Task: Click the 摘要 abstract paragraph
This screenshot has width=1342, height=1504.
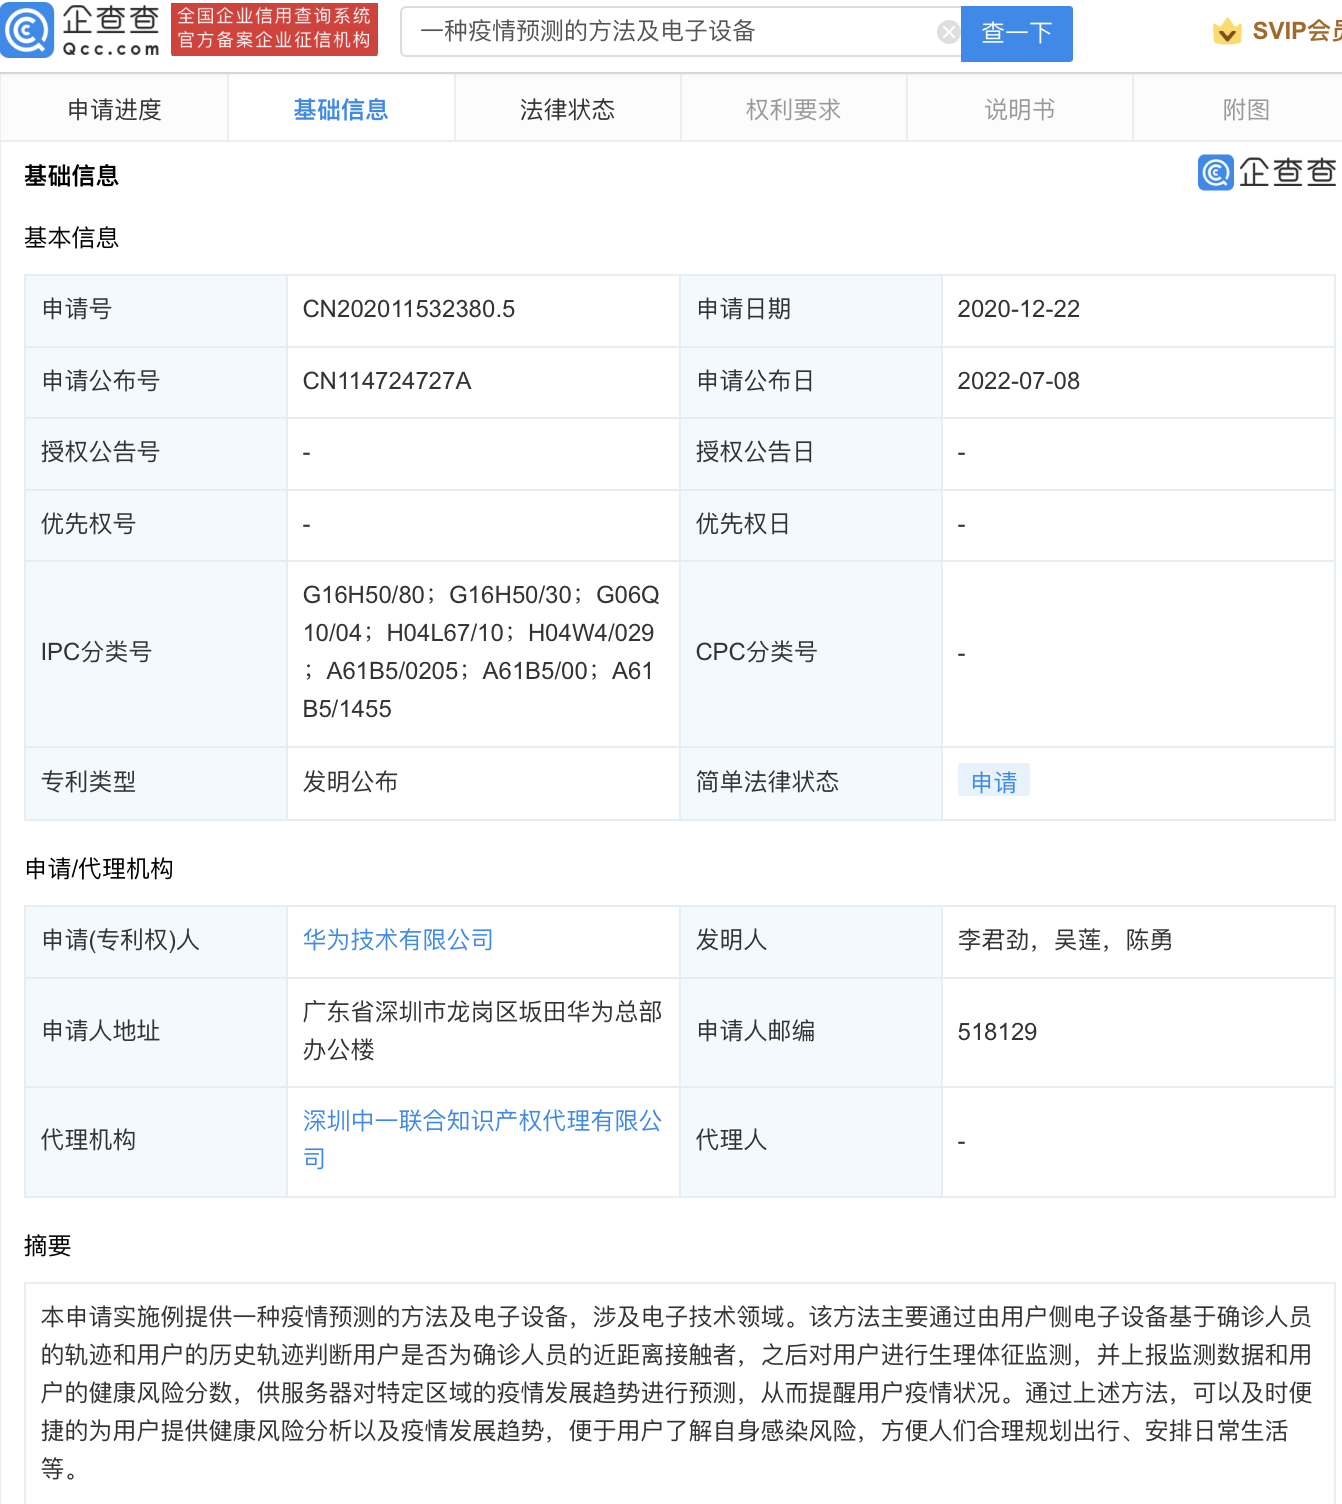Action: click(x=678, y=1393)
